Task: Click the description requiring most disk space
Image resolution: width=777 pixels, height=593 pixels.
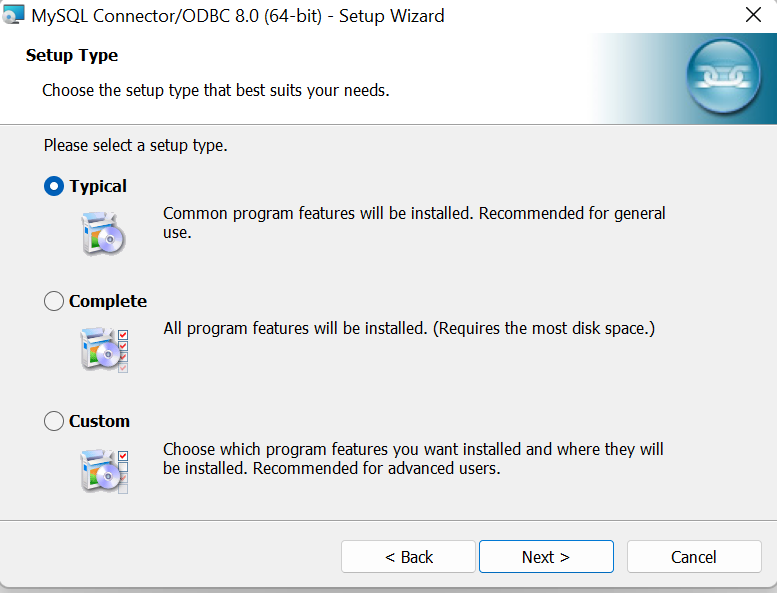Action: click(x=408, y=328)
